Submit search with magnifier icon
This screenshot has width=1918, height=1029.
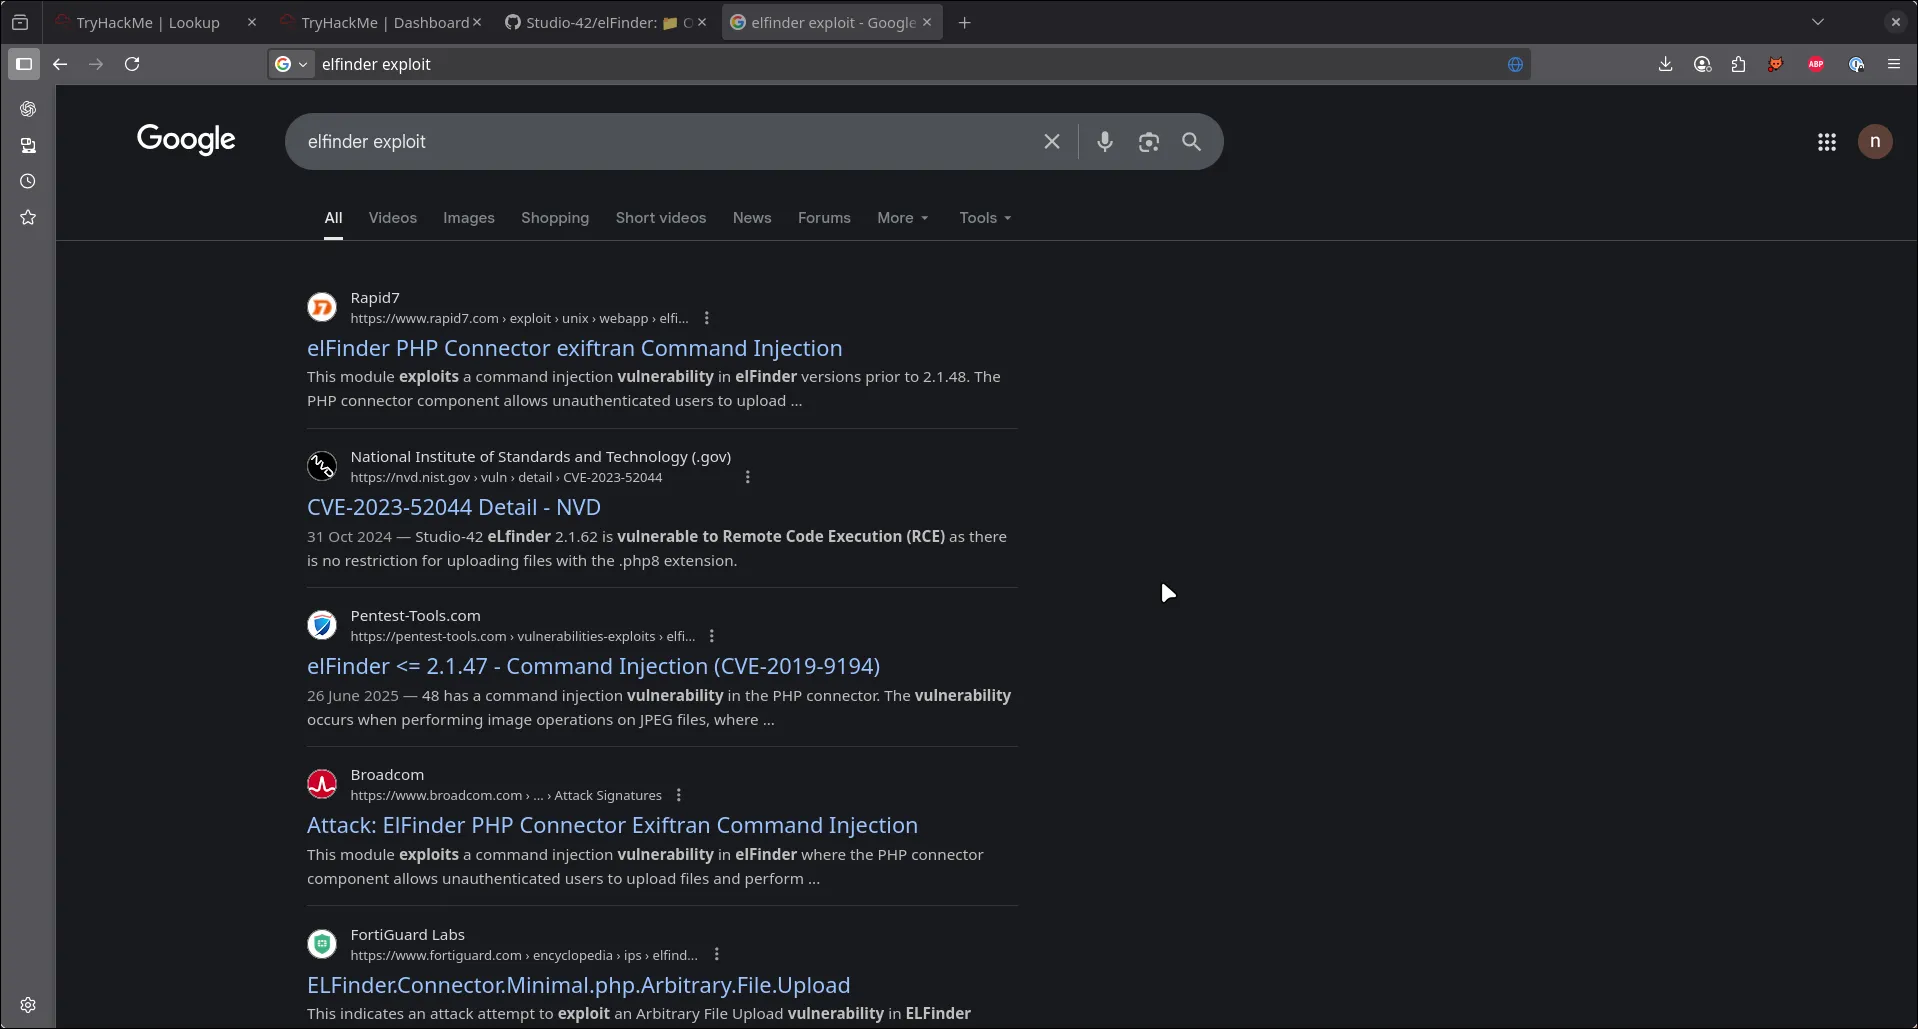pos(1191,142)
